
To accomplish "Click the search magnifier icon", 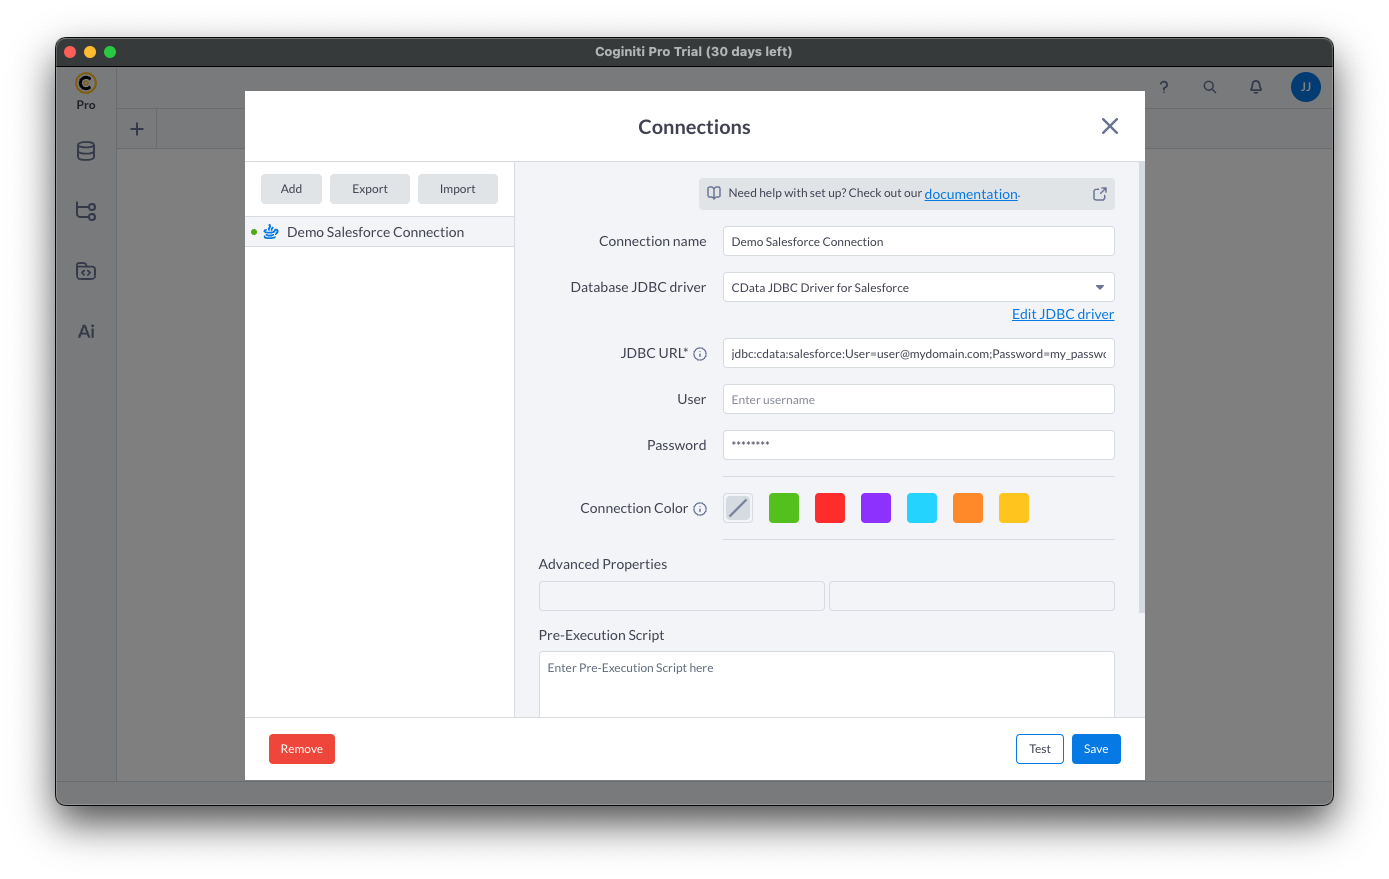I will [x=1209, y=87].
